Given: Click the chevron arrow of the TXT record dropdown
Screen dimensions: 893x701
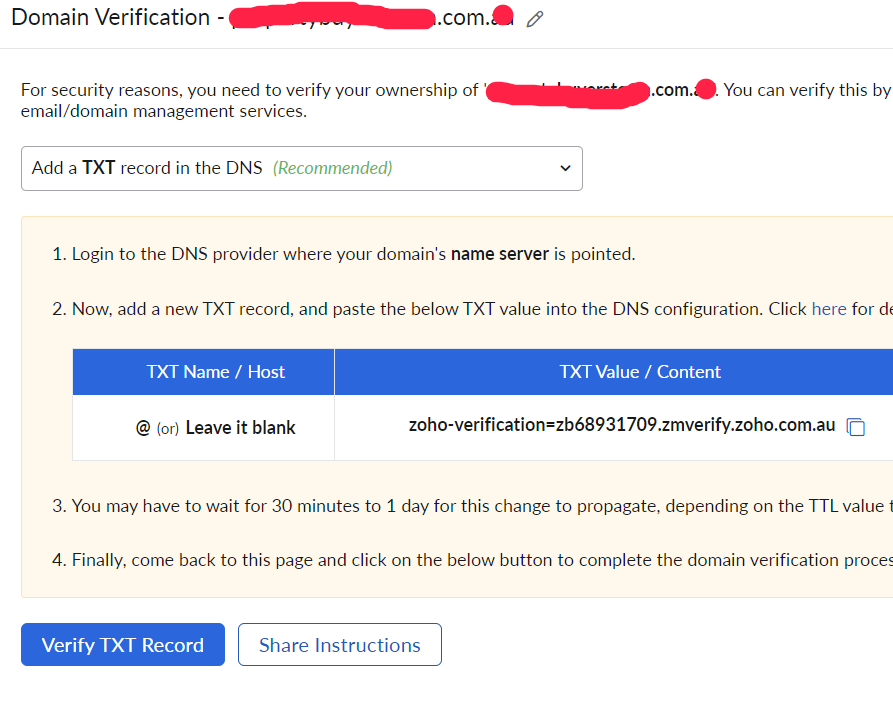Looking at the screenshot, I should [565, 168].
